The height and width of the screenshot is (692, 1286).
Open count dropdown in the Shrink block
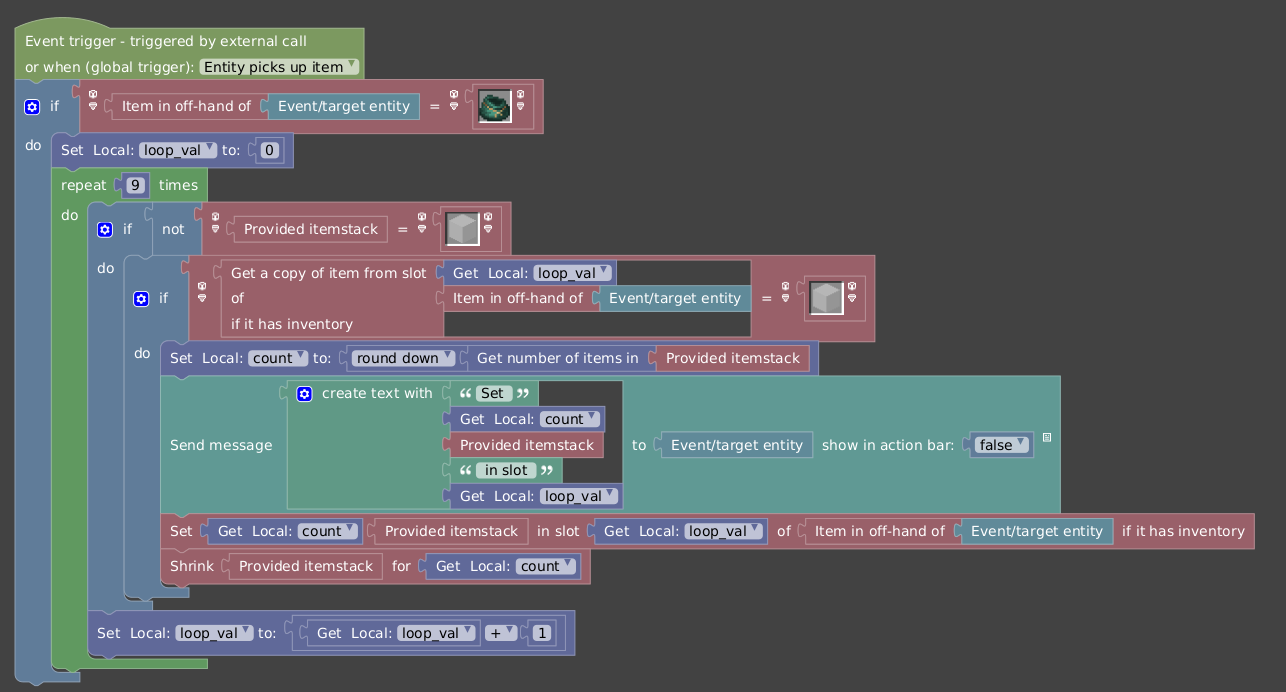(x=547, y=566)
